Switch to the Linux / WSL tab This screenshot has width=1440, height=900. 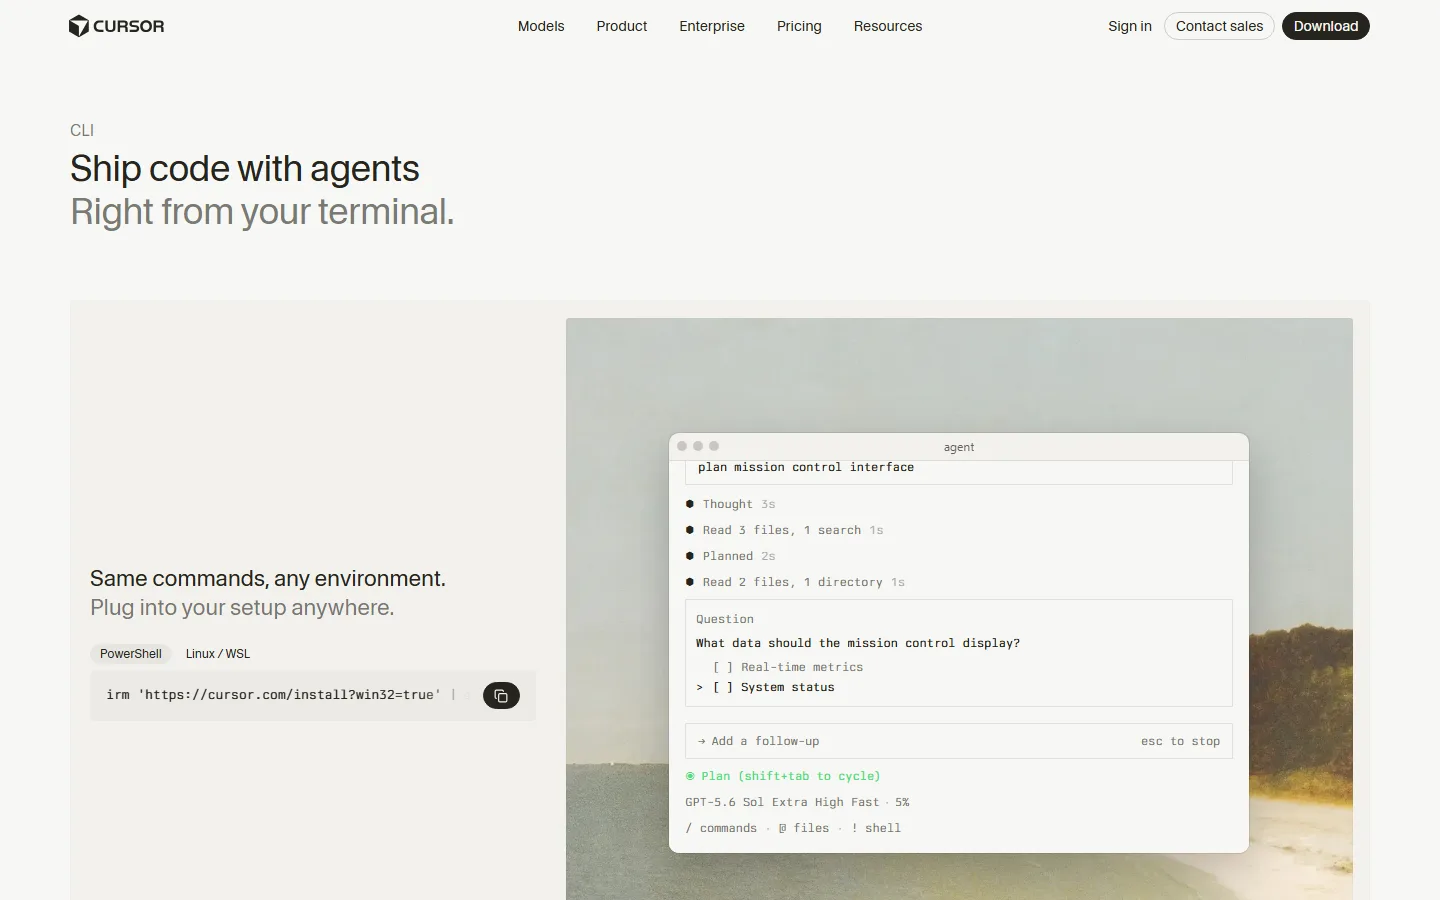218,654
